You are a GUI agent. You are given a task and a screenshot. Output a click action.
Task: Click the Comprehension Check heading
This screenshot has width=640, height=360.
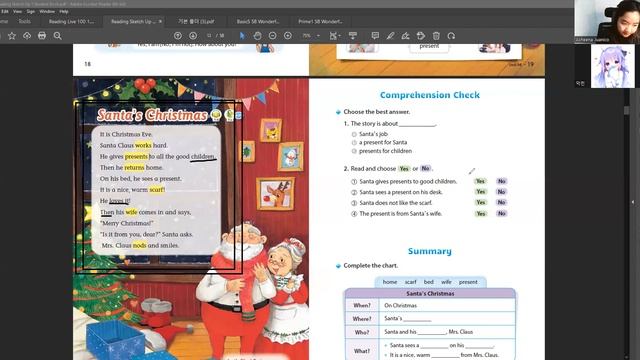click(430, 95)
